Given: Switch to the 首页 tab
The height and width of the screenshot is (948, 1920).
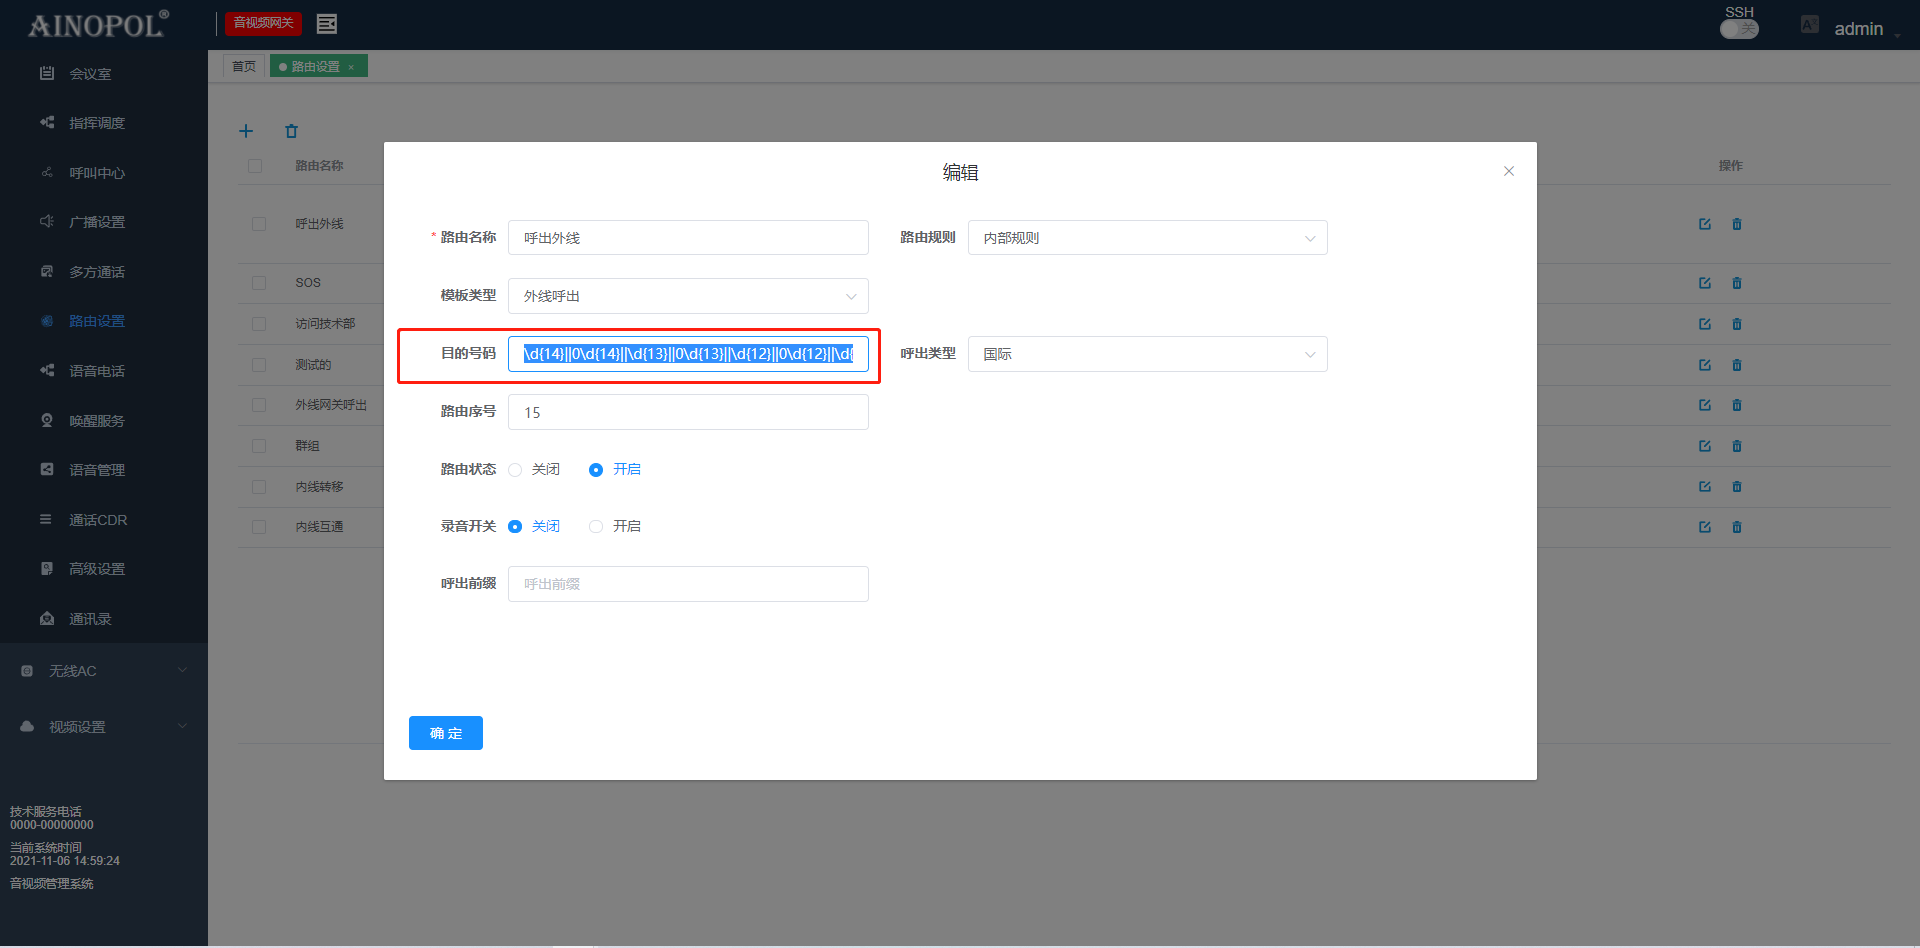Looking at the screenshot, I should [x=244, y=67].
